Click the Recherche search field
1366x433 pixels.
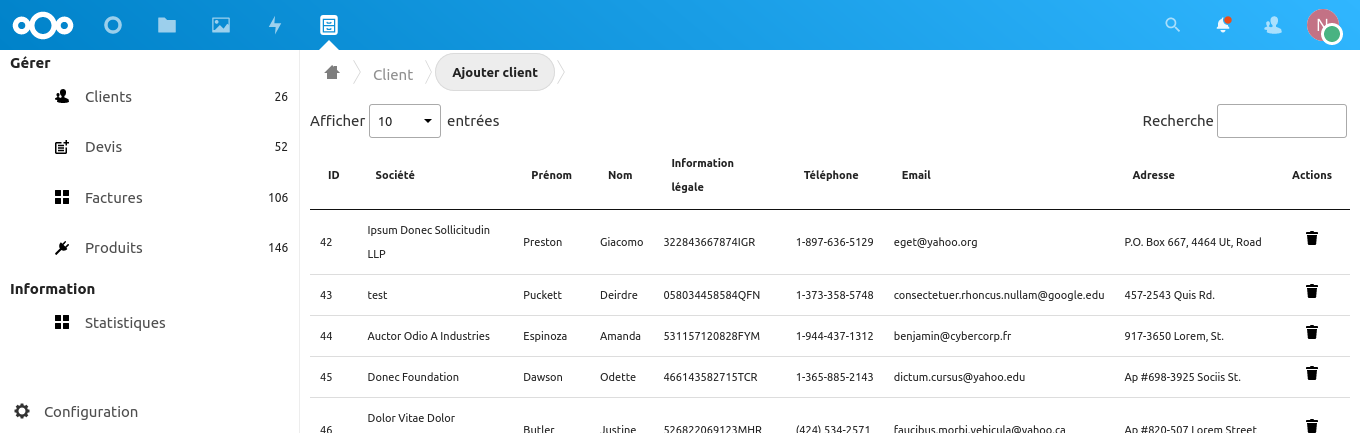(1281, 121)
